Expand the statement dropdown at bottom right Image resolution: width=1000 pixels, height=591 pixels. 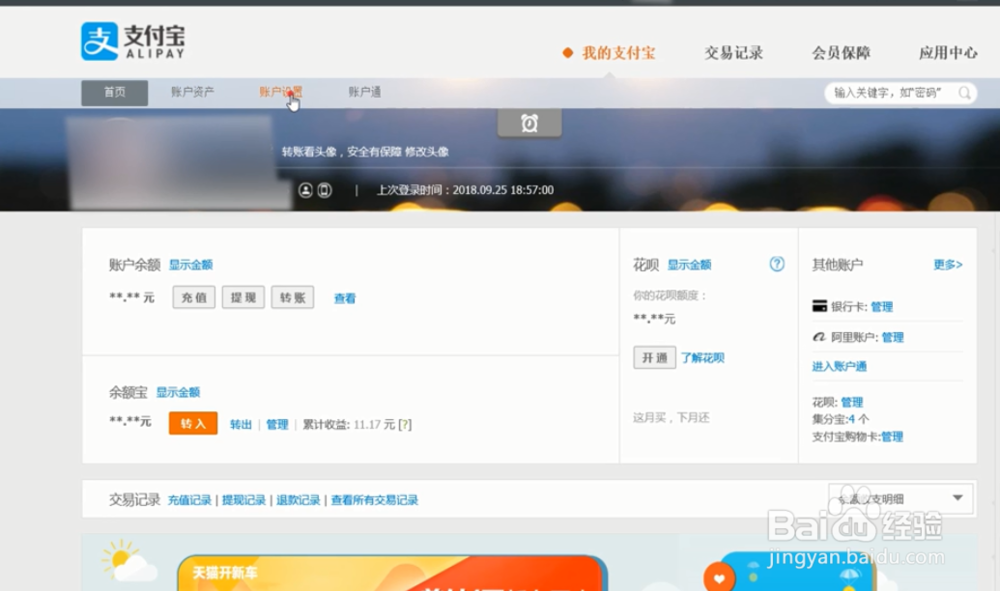(x=957, y=498)
